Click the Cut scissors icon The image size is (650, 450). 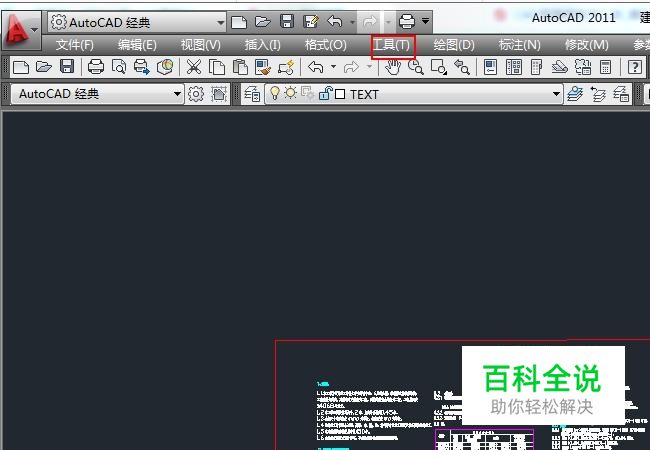click(194, 67)
